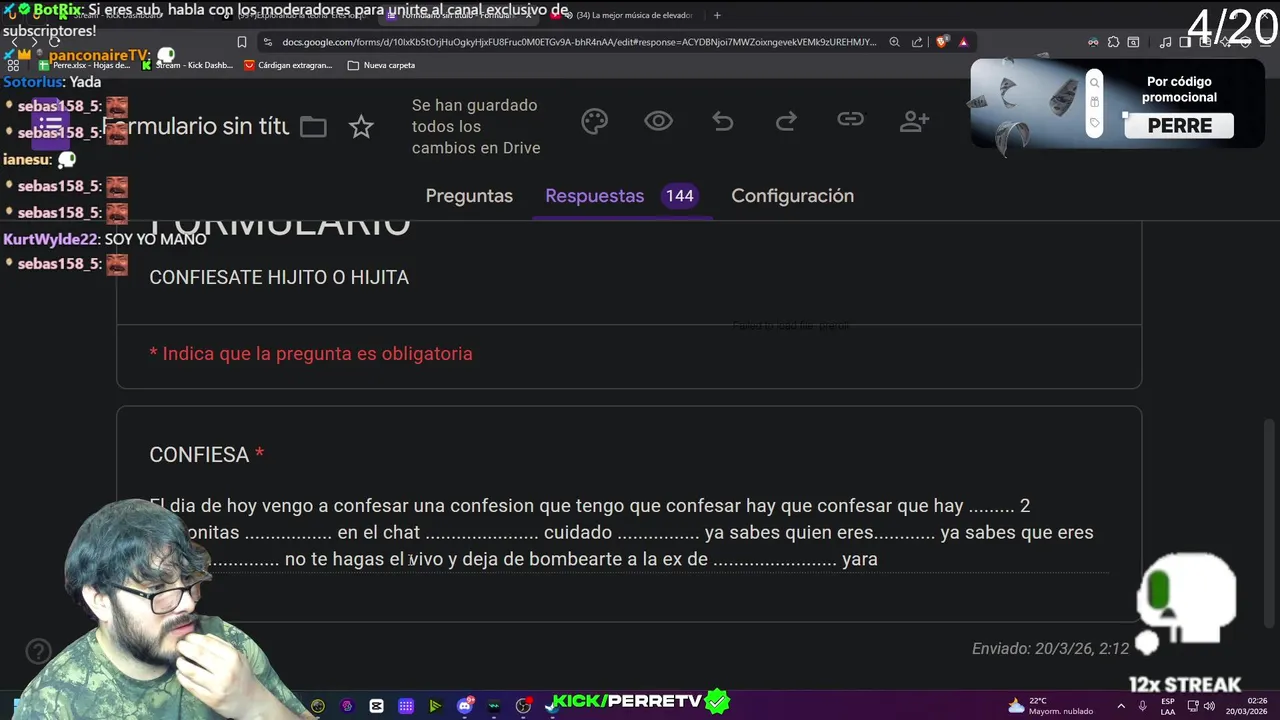
Task: Click the CONFIESATE HIJITO O HIJITA description
Action: pyautogui.click(x=279, y=278)
